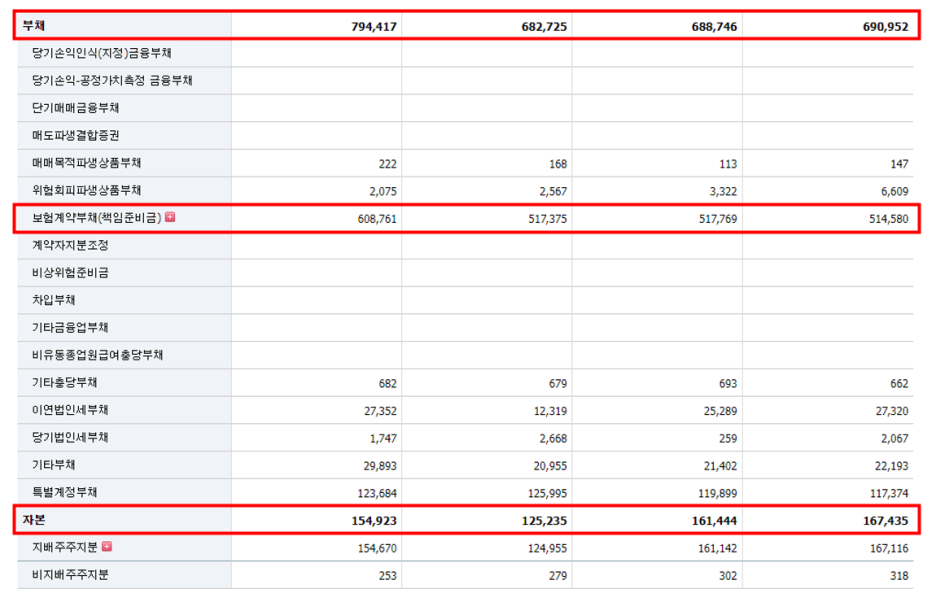The image size is (936, 602).
Task: Click the 단기매매금융부채 row label
Action: coord(76,108)
